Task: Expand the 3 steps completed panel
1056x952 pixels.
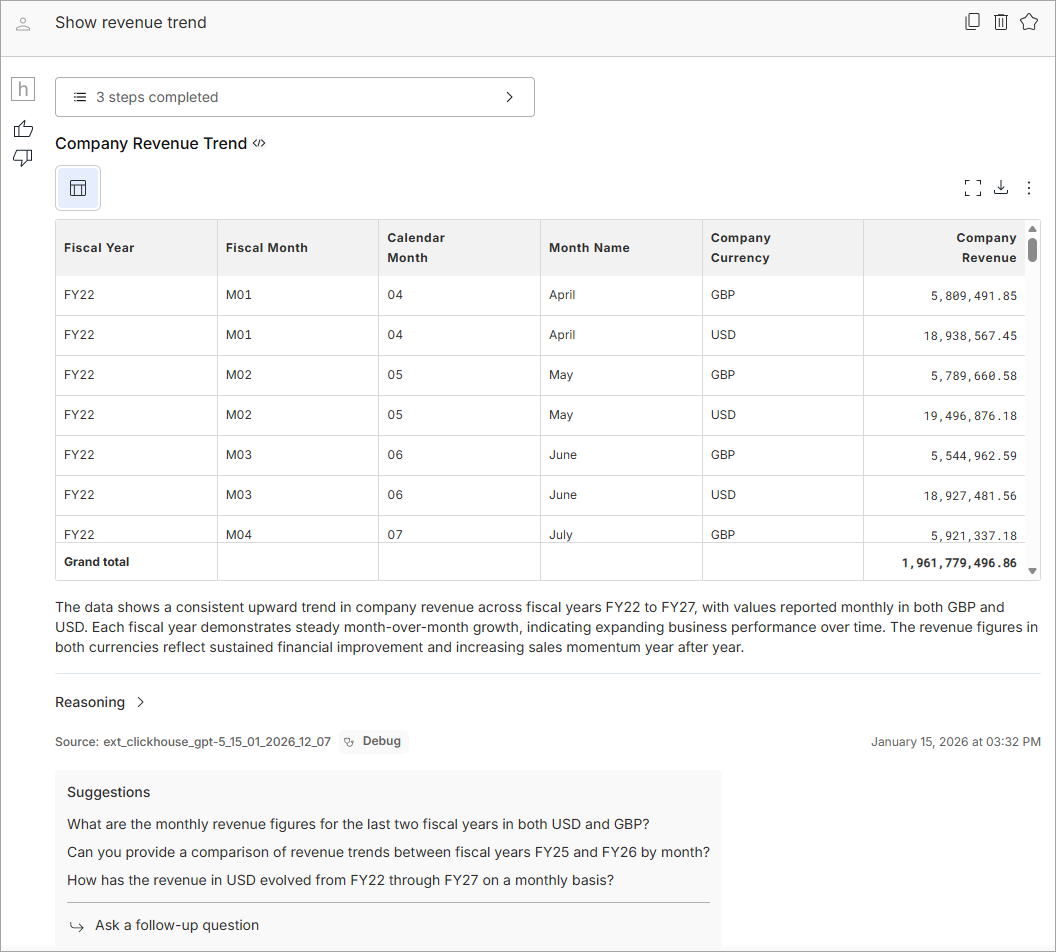Action: 295,97
